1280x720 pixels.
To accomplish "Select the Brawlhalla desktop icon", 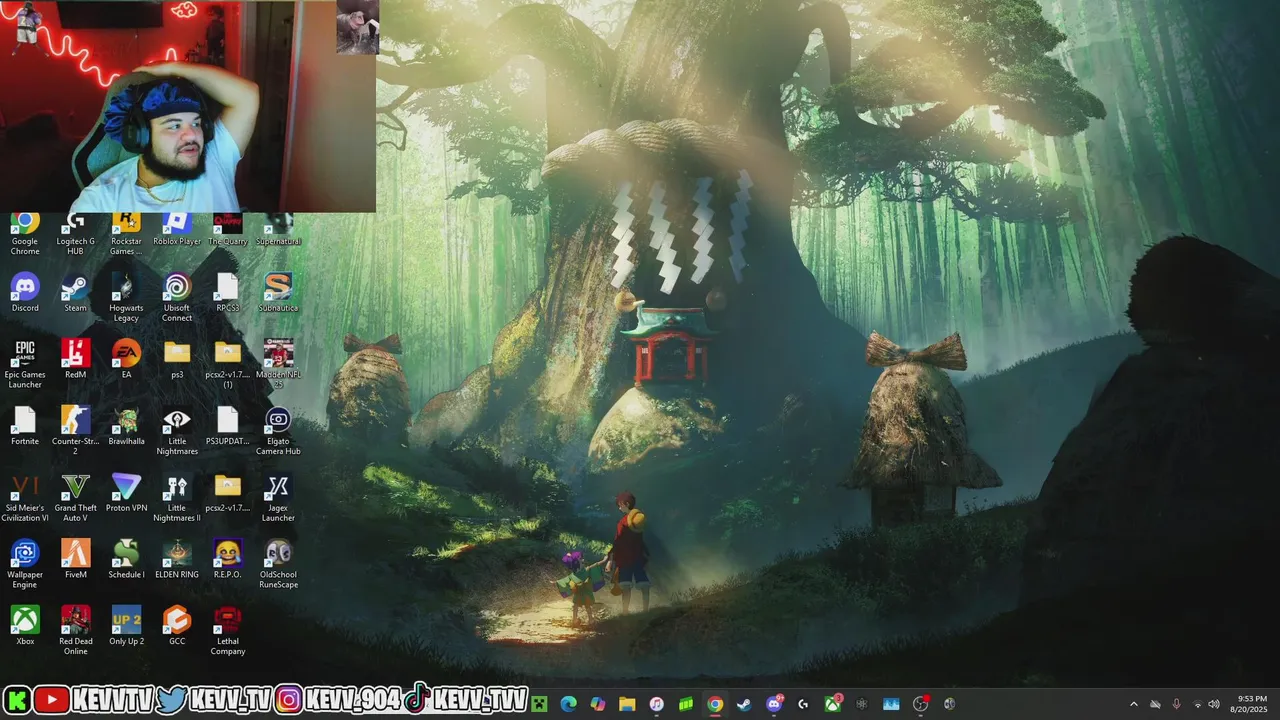I will point(126,426).
